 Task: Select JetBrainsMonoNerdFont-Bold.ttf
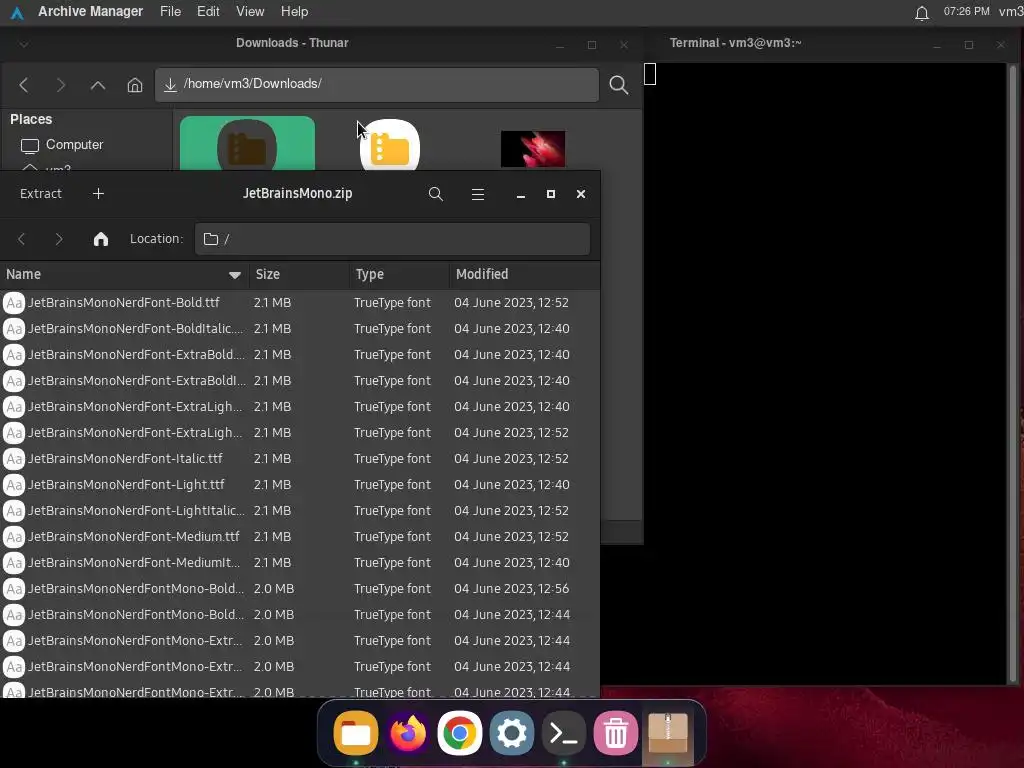(300, 302)
